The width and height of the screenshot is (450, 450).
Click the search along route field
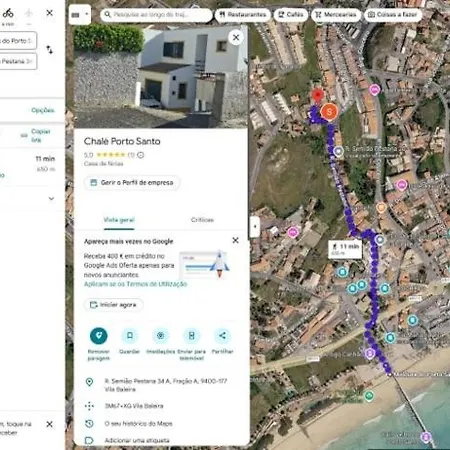coord(156,15)
